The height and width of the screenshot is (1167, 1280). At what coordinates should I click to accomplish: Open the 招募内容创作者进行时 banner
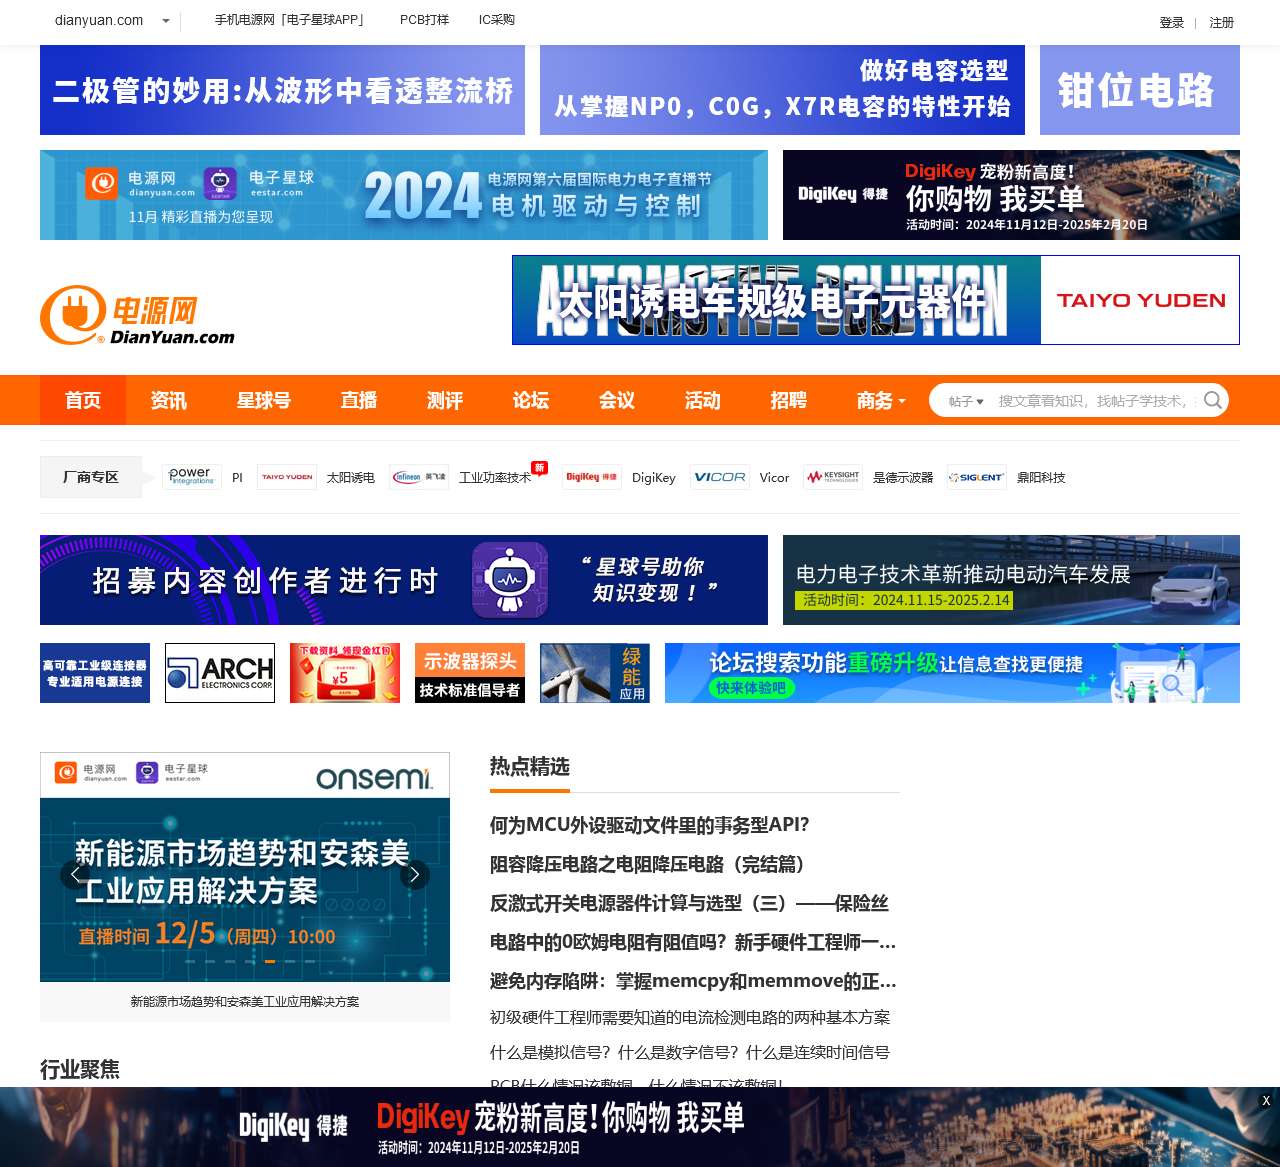[x=404, y=580]
